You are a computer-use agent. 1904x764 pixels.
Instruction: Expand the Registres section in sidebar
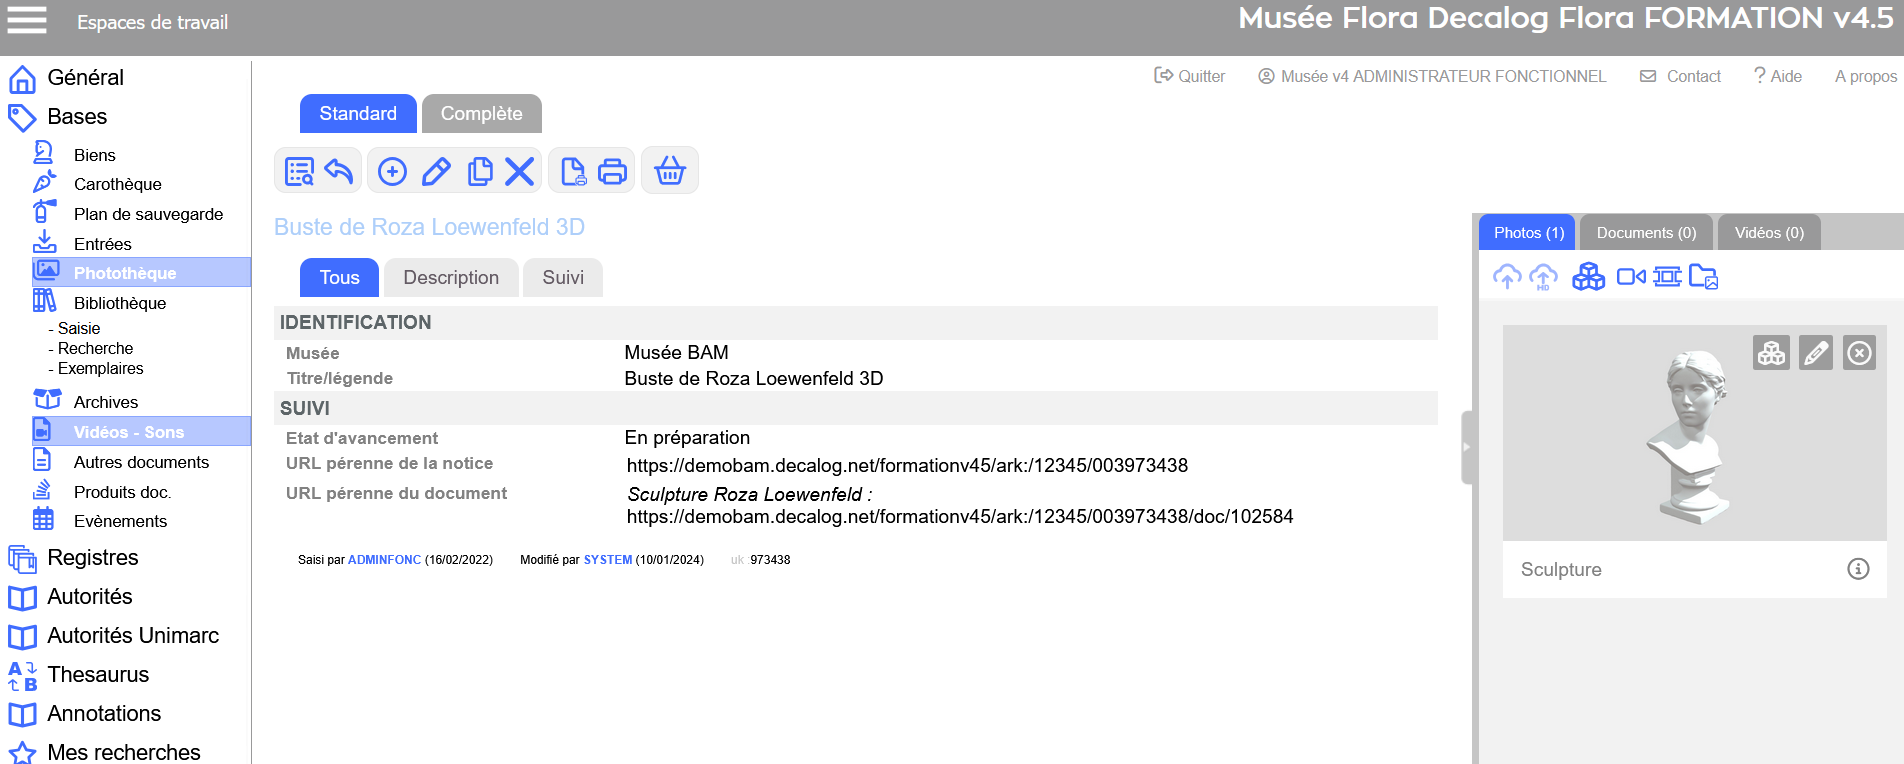(92, 558)
